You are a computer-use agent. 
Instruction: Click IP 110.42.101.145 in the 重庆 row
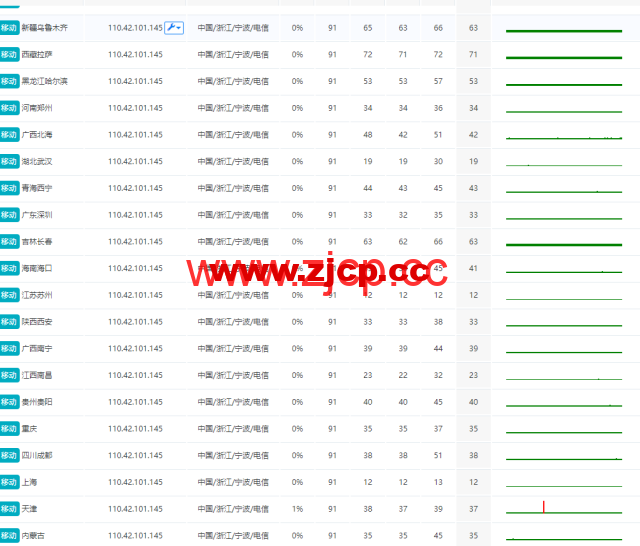pyautogui.click(x=135, y=428)
